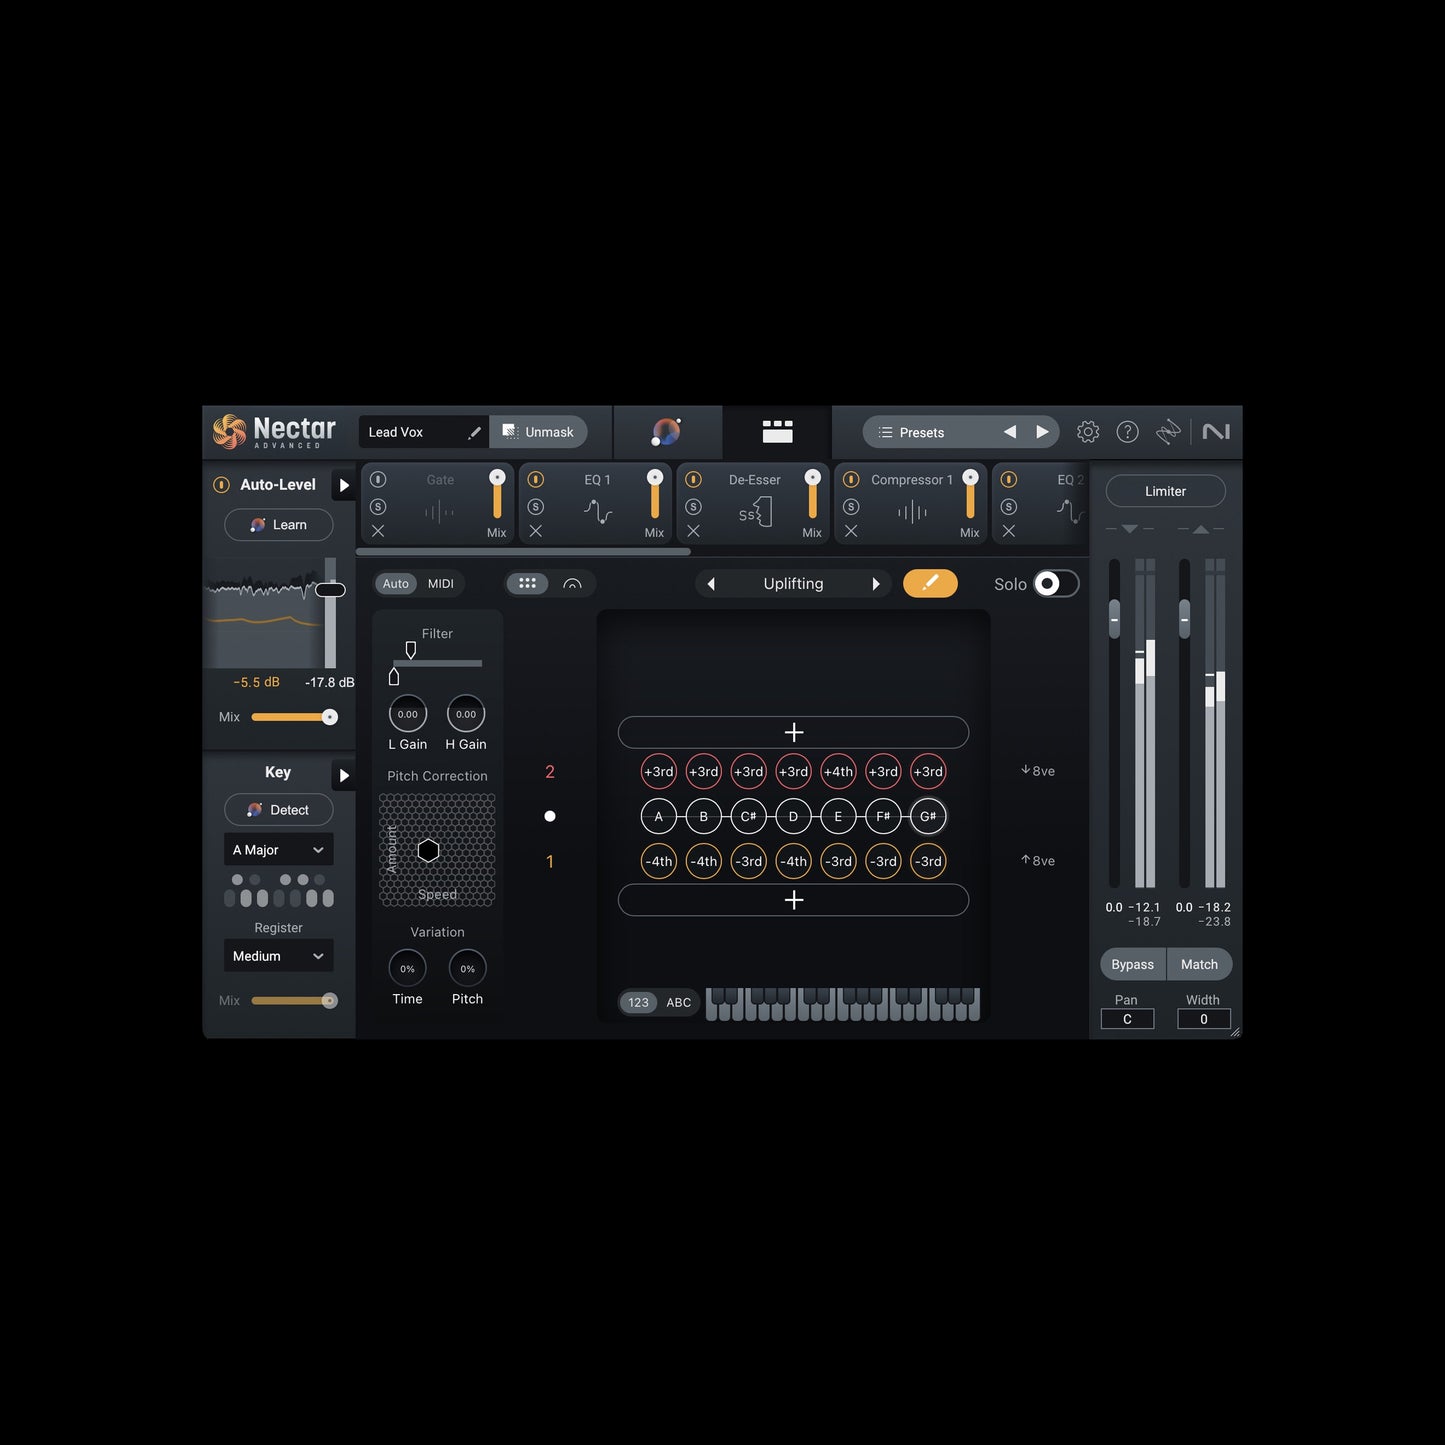Viewport: 1445px width, 1445px height.
Task: Toggle the De-Esser module power button
Action: tap(693, 480)
